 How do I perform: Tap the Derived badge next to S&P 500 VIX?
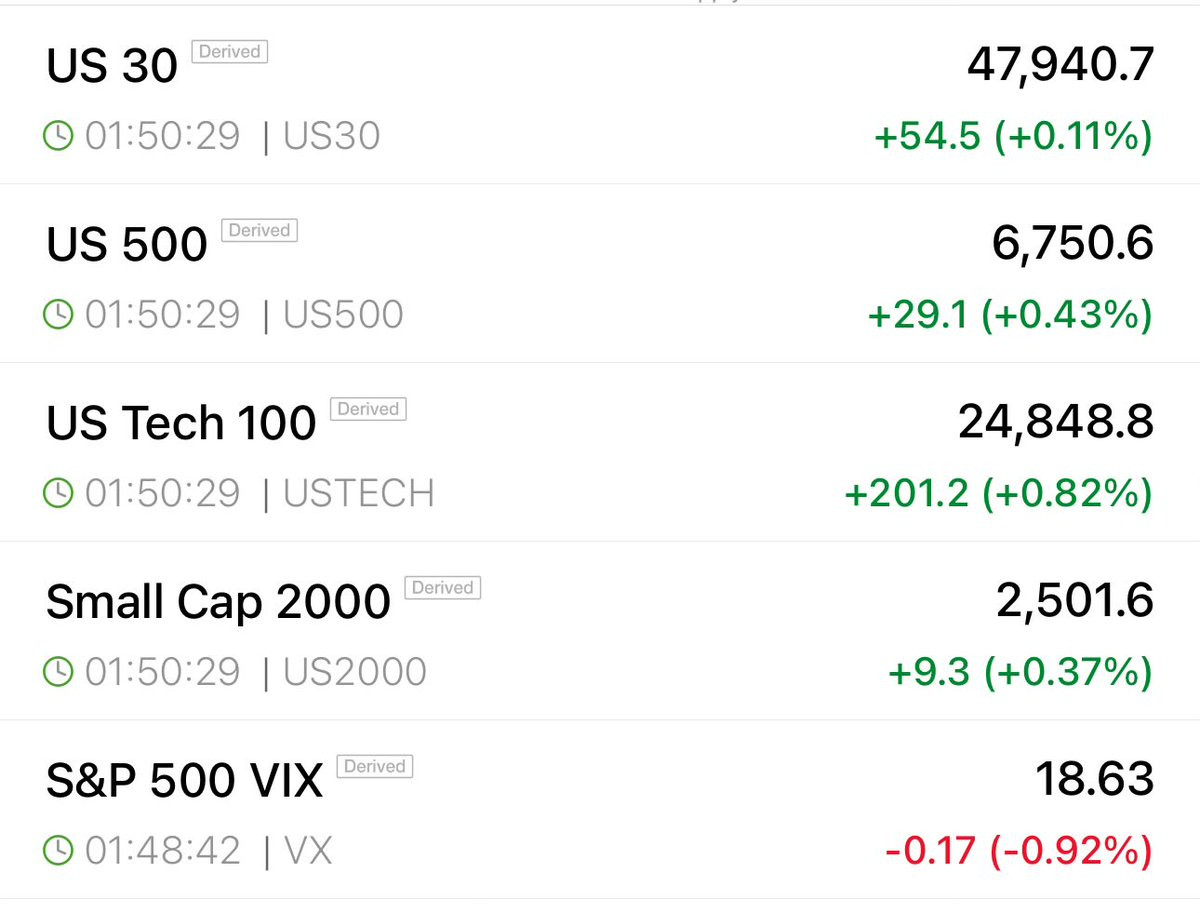coord(375,767)
